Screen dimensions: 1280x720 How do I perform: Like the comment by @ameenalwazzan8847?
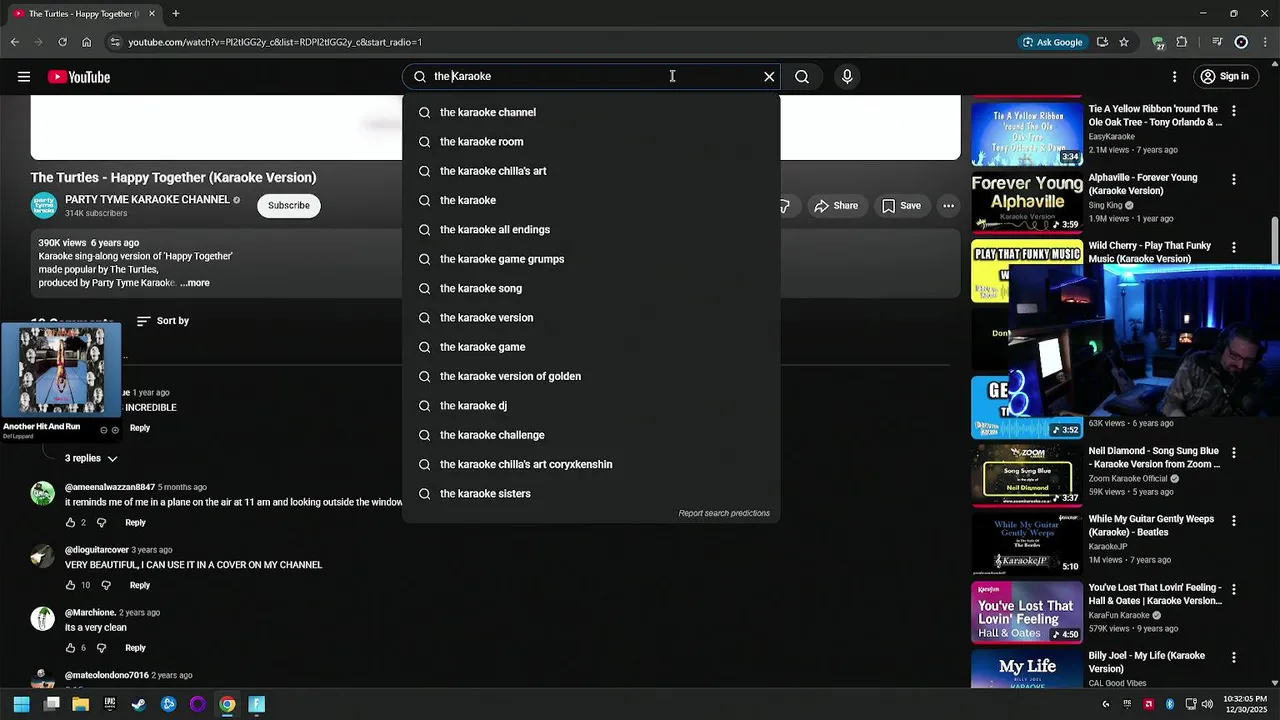[70, 522]
